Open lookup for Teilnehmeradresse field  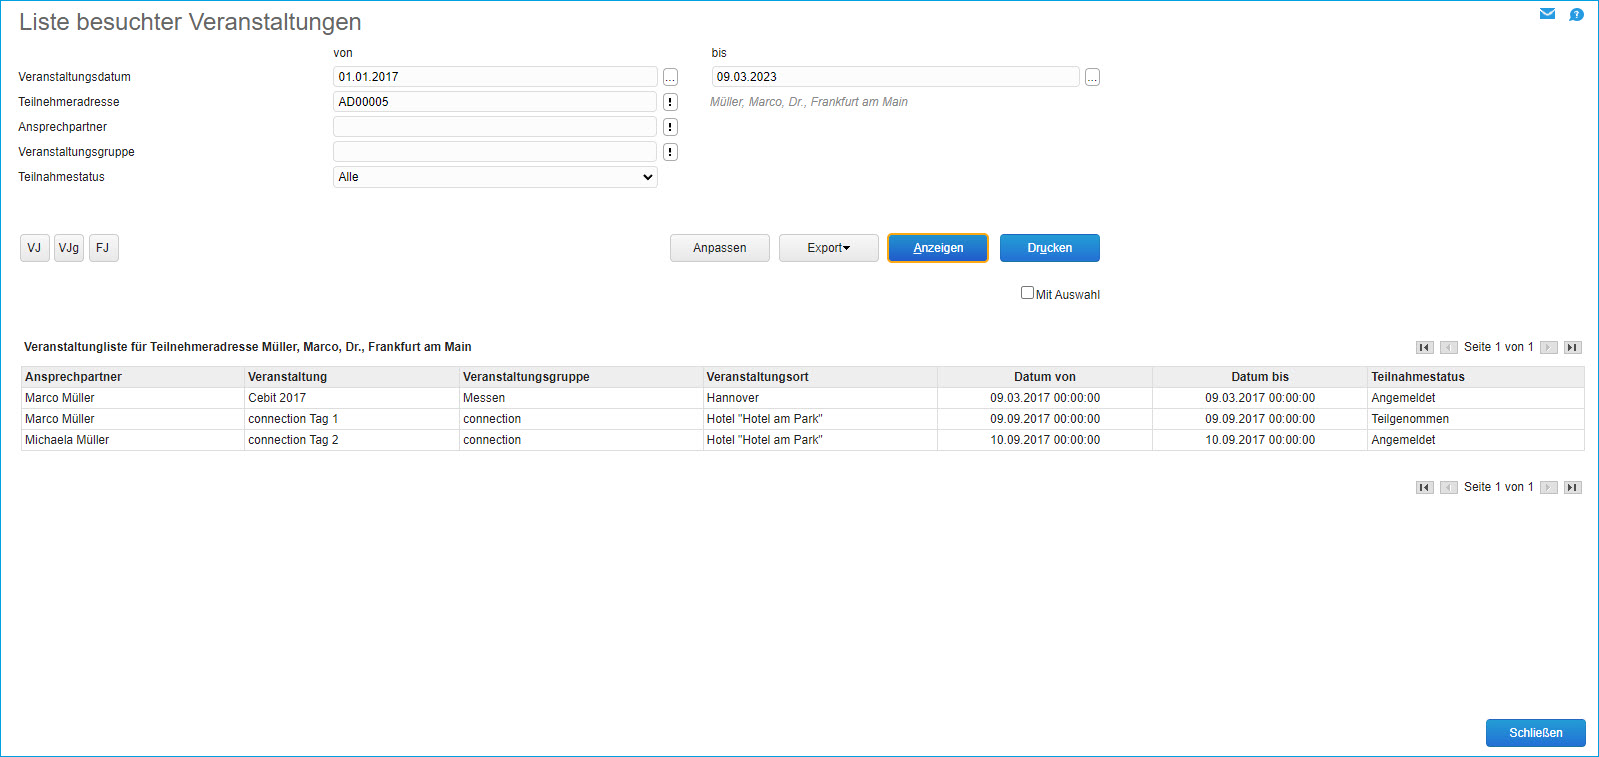click(x=670, y=102)
